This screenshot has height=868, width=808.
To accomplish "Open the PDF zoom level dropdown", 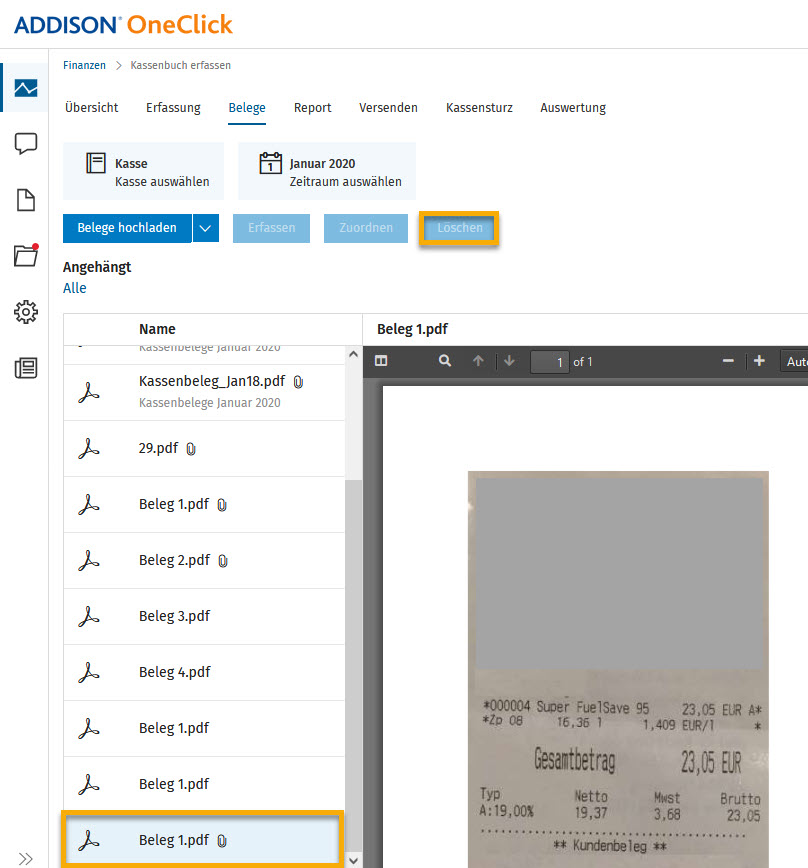I will pyautogui.click(x=794, y=361).
